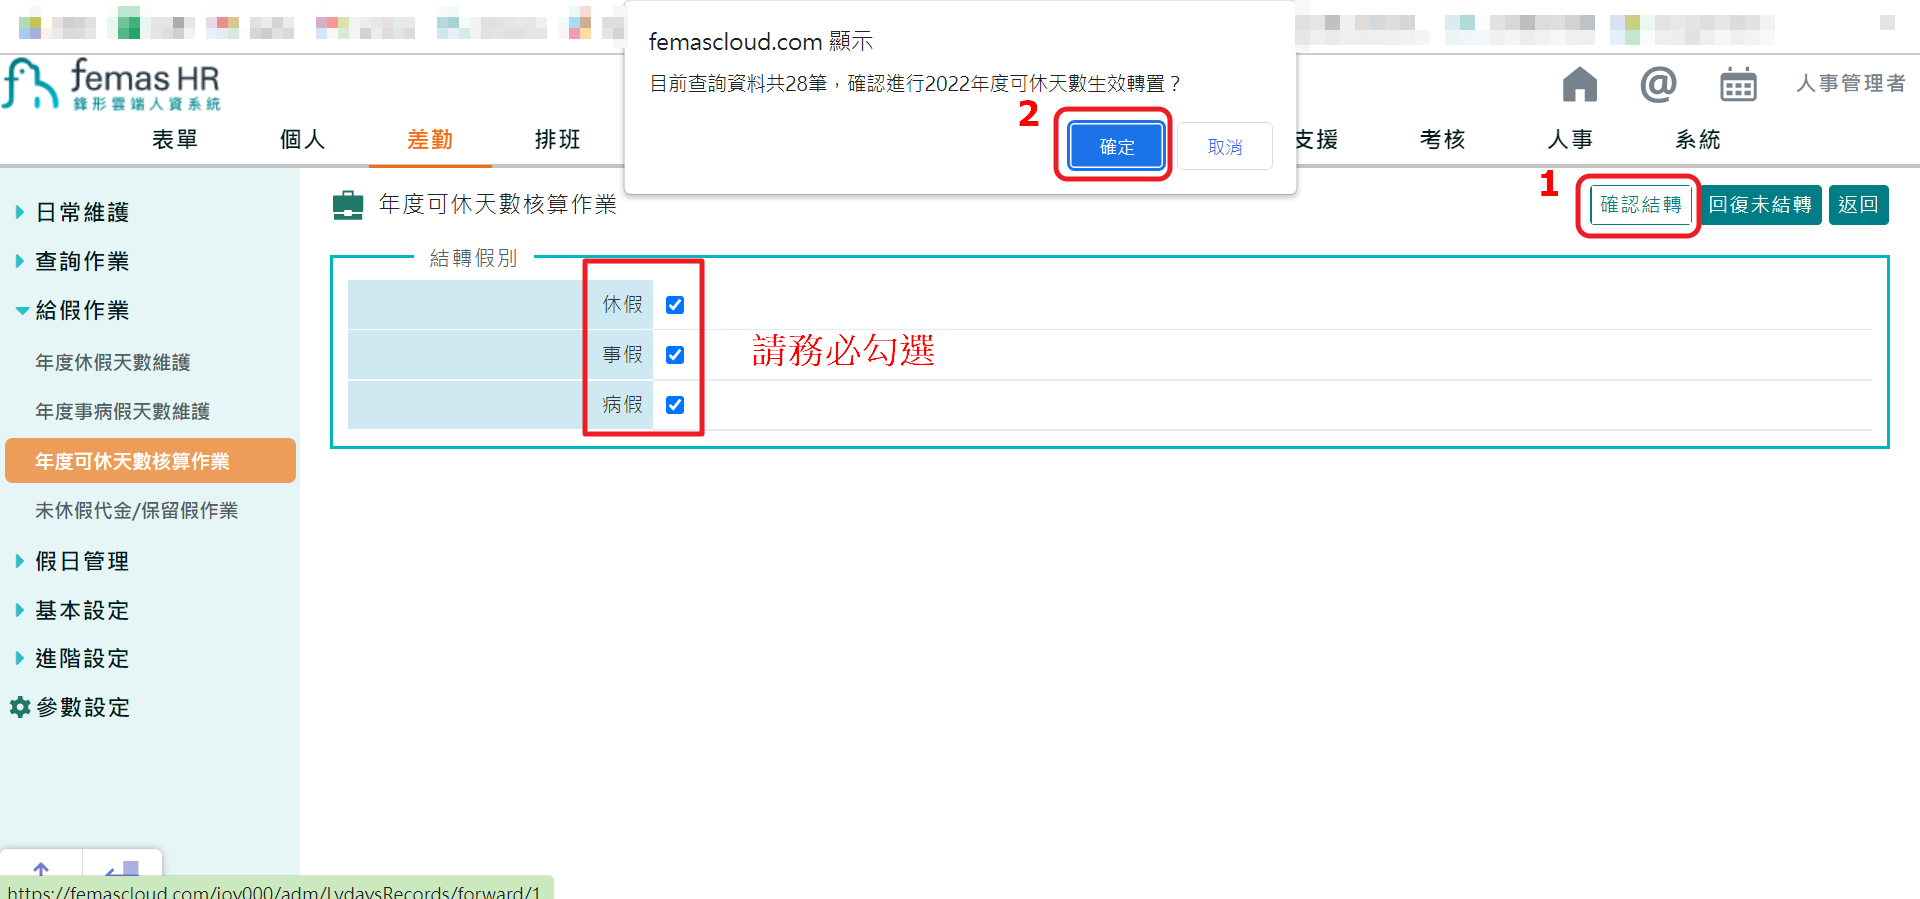Image resolution: width=1920 pixels, height=899 pixels.
Task: Select 年度可休天數核算作業 in sidebar
Action: tap(150, 461)
